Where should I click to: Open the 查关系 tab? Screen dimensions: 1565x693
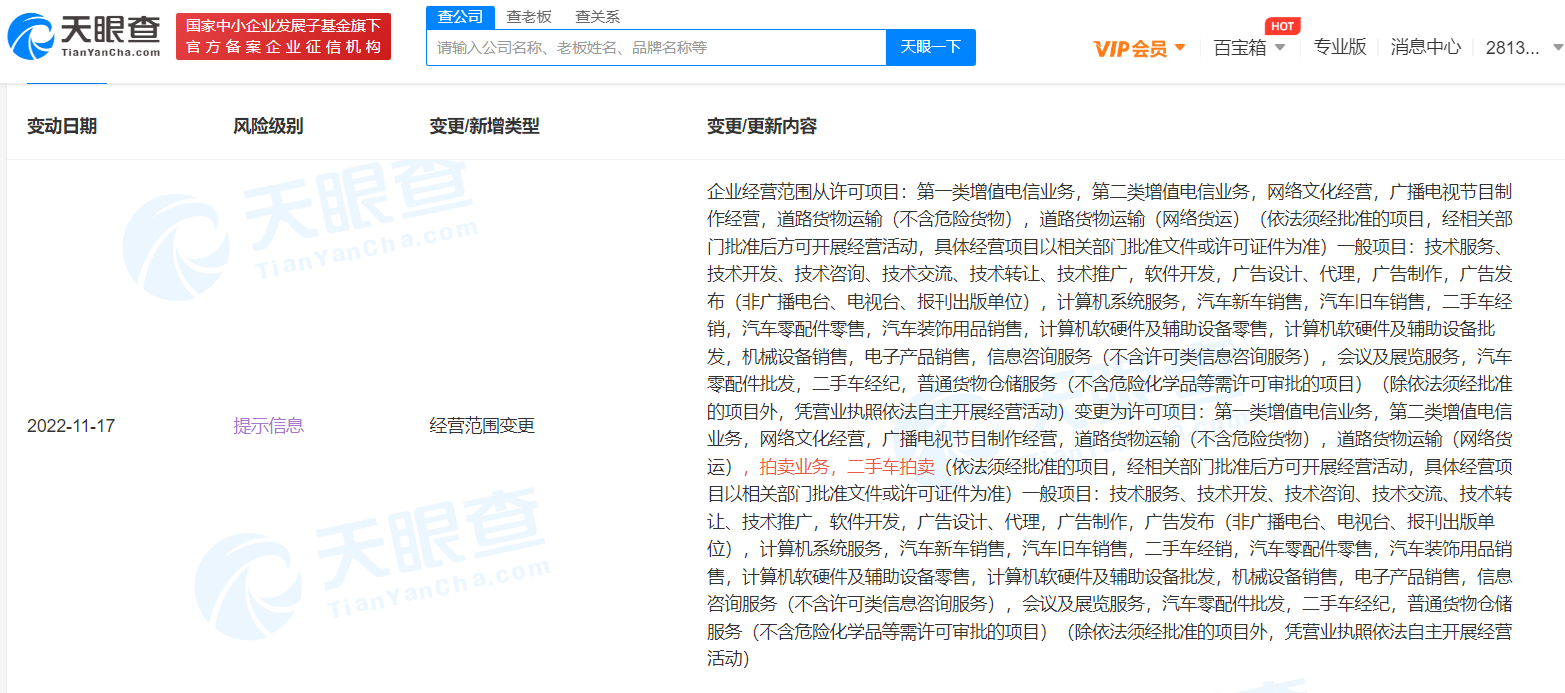[x=597, y=16]
